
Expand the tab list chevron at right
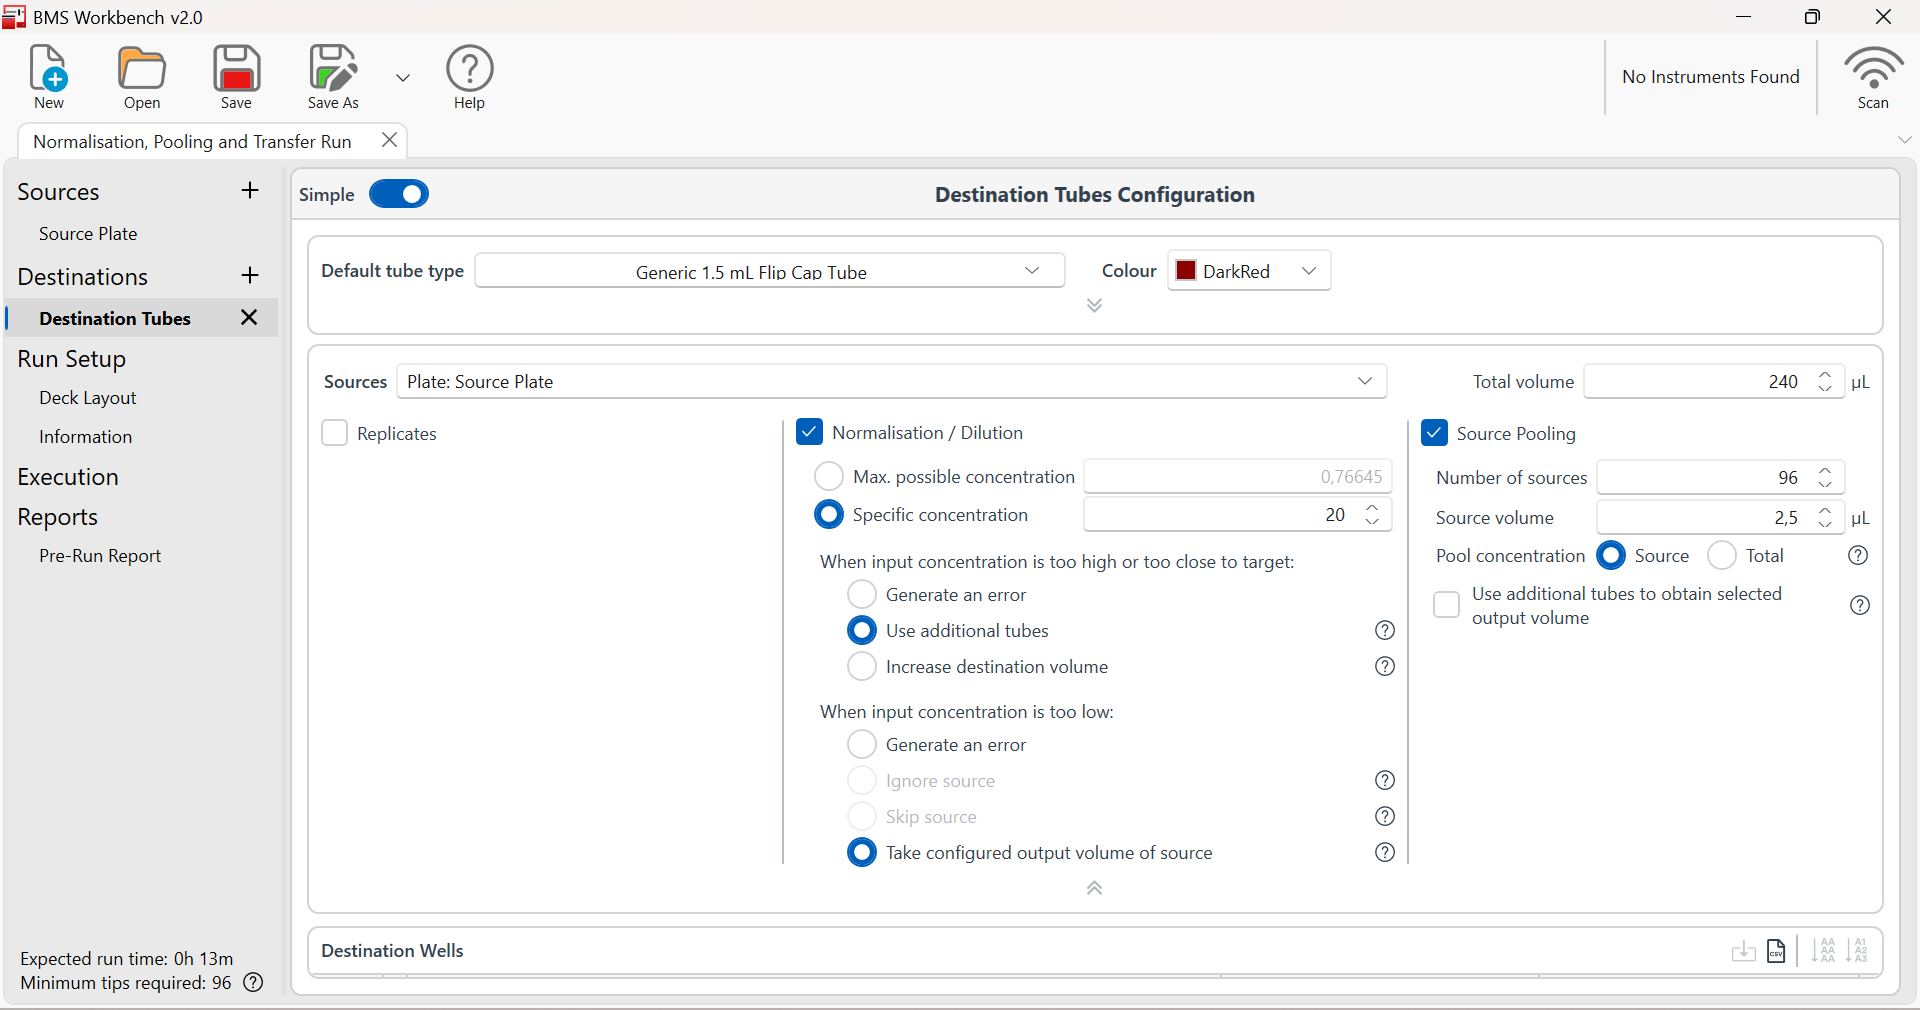pyautogui.click(x=1904, y=140)
